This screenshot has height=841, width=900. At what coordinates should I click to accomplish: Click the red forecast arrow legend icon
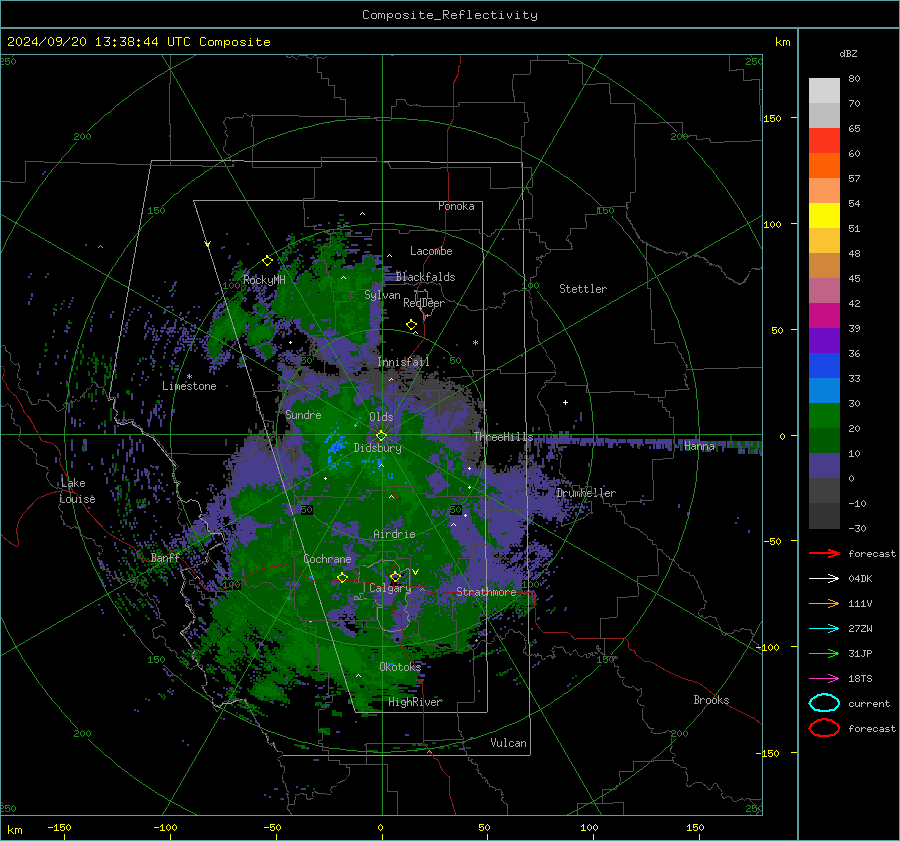point(824,553)
